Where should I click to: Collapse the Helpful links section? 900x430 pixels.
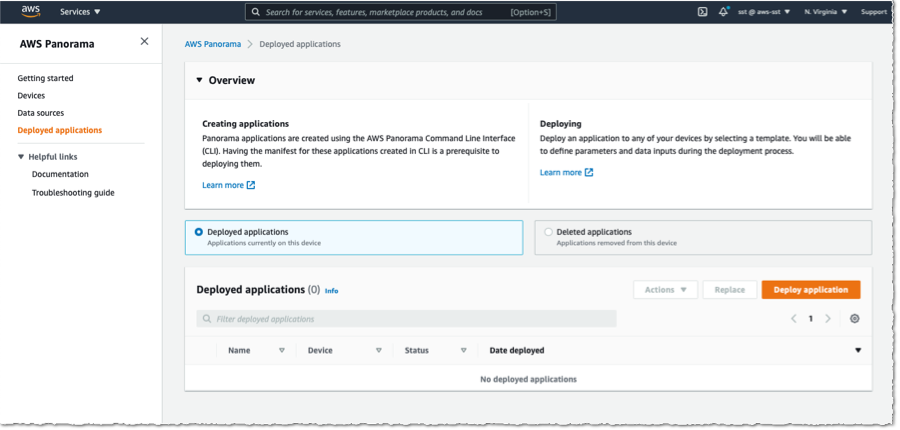(21, 157)
